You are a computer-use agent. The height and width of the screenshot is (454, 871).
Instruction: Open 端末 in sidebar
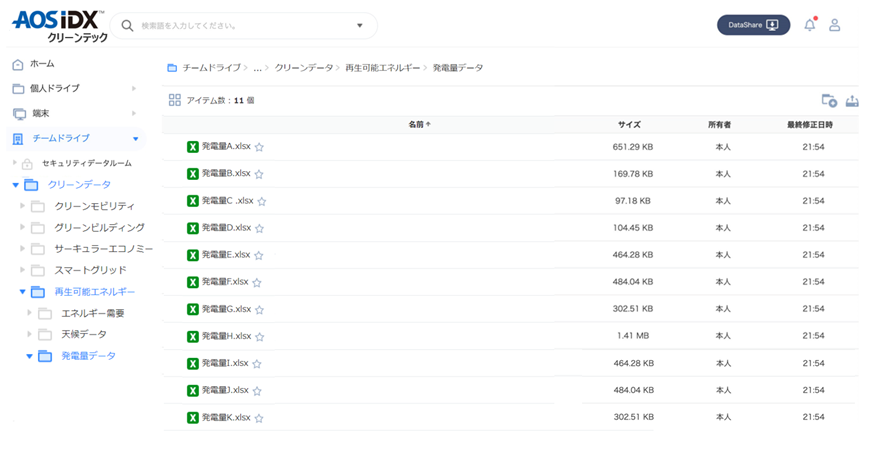click(x=41, y=113)
